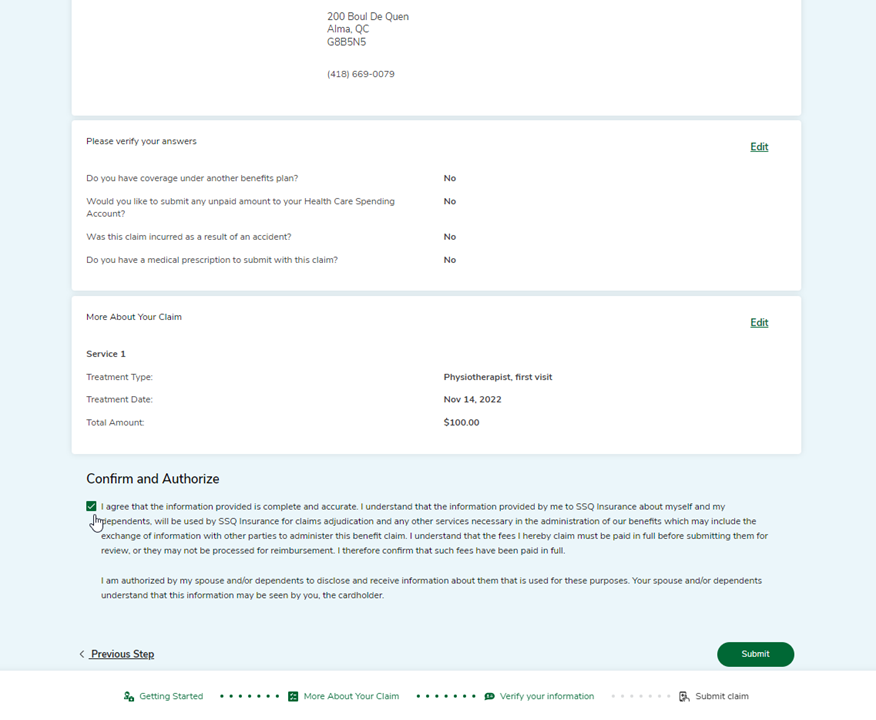The image size is (876, 720).
Task: Uncheck the Confirm and Authorize agreement checkbox
Action: click(91, 506)
